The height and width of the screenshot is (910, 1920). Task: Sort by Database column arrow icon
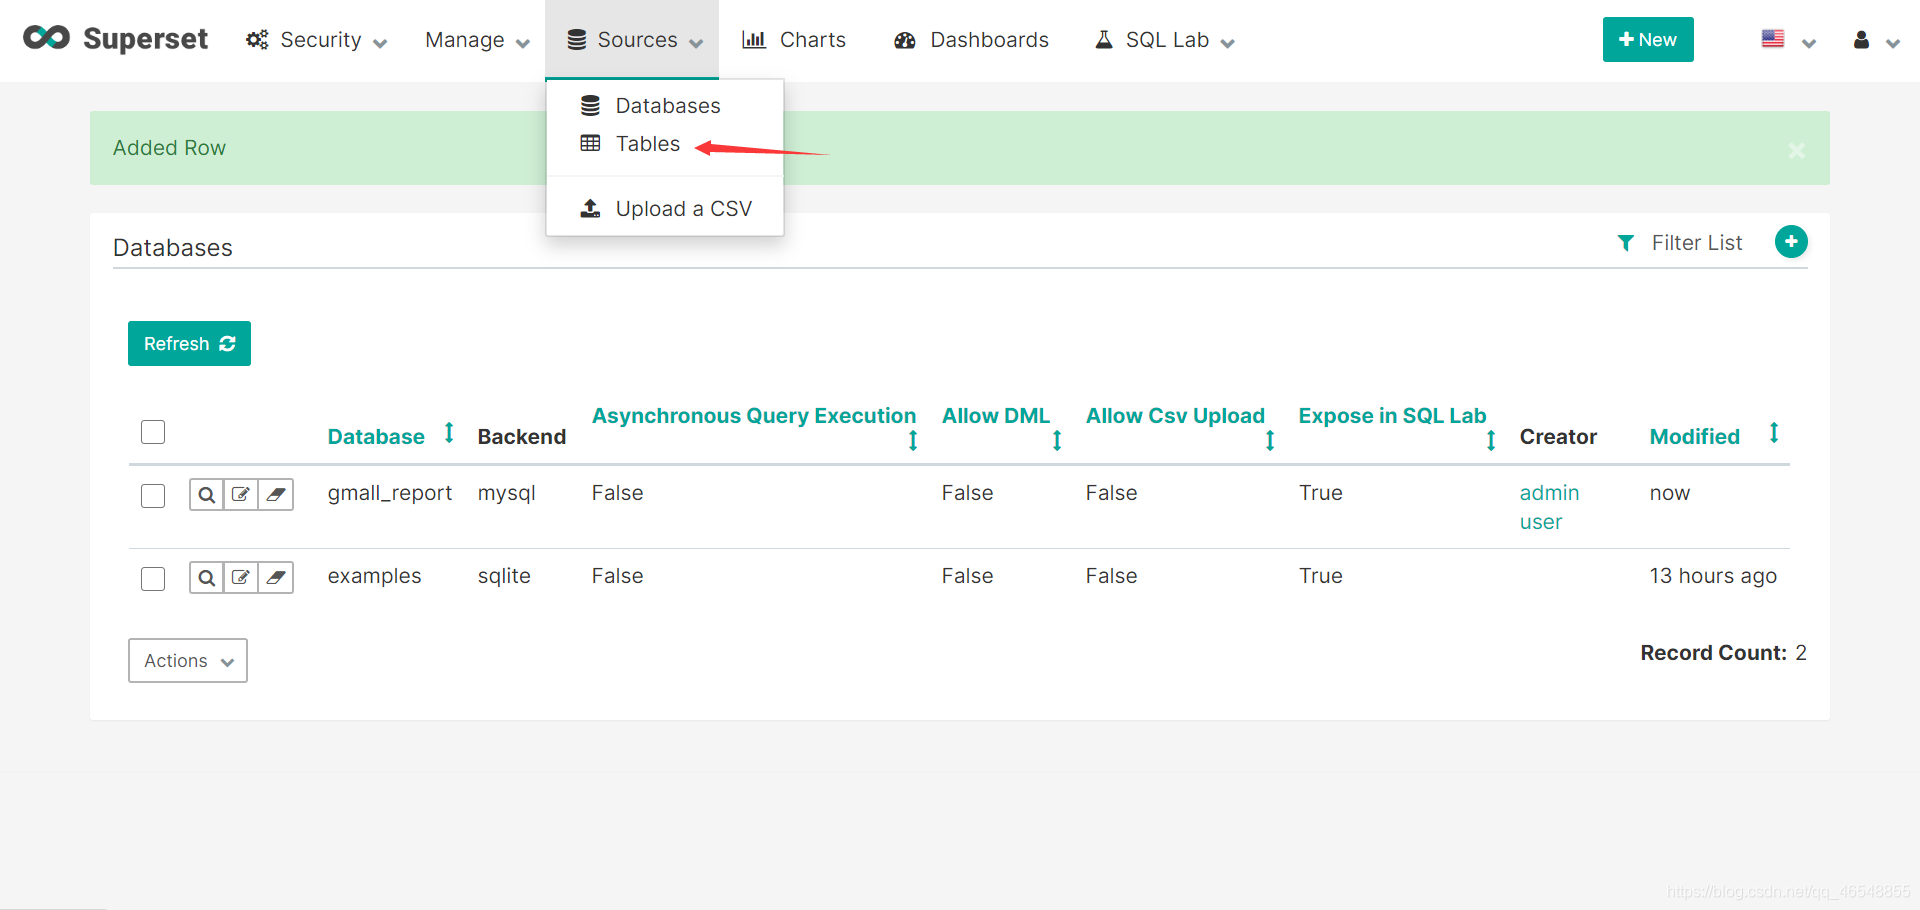(449, 432)
